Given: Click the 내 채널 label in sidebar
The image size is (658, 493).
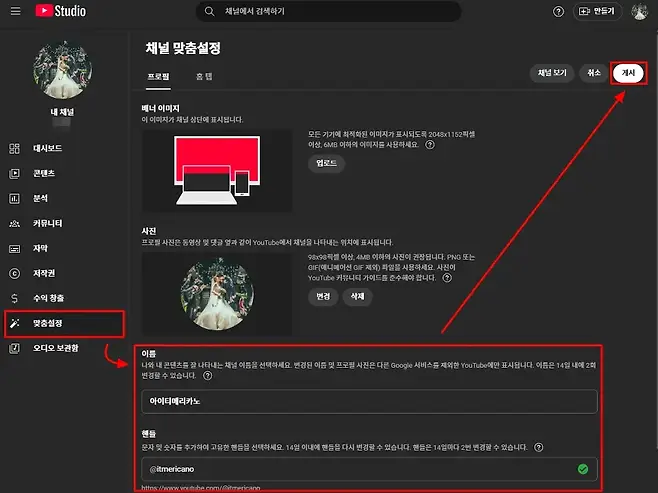Looking at the screenshot, I should (x=62, y=112).
